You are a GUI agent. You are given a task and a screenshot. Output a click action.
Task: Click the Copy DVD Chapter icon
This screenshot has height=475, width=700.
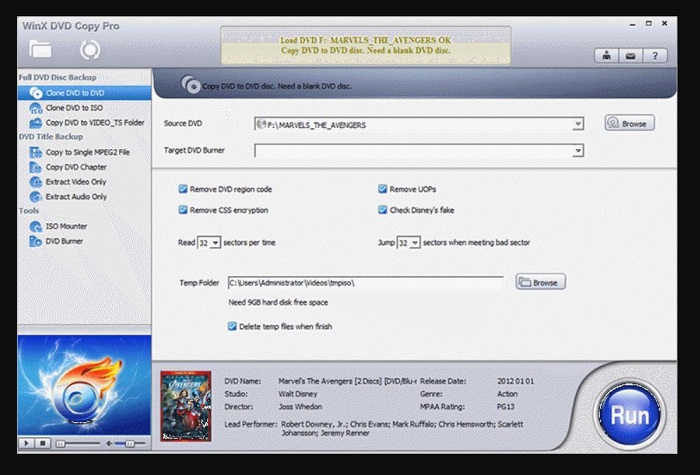[36, 167]
